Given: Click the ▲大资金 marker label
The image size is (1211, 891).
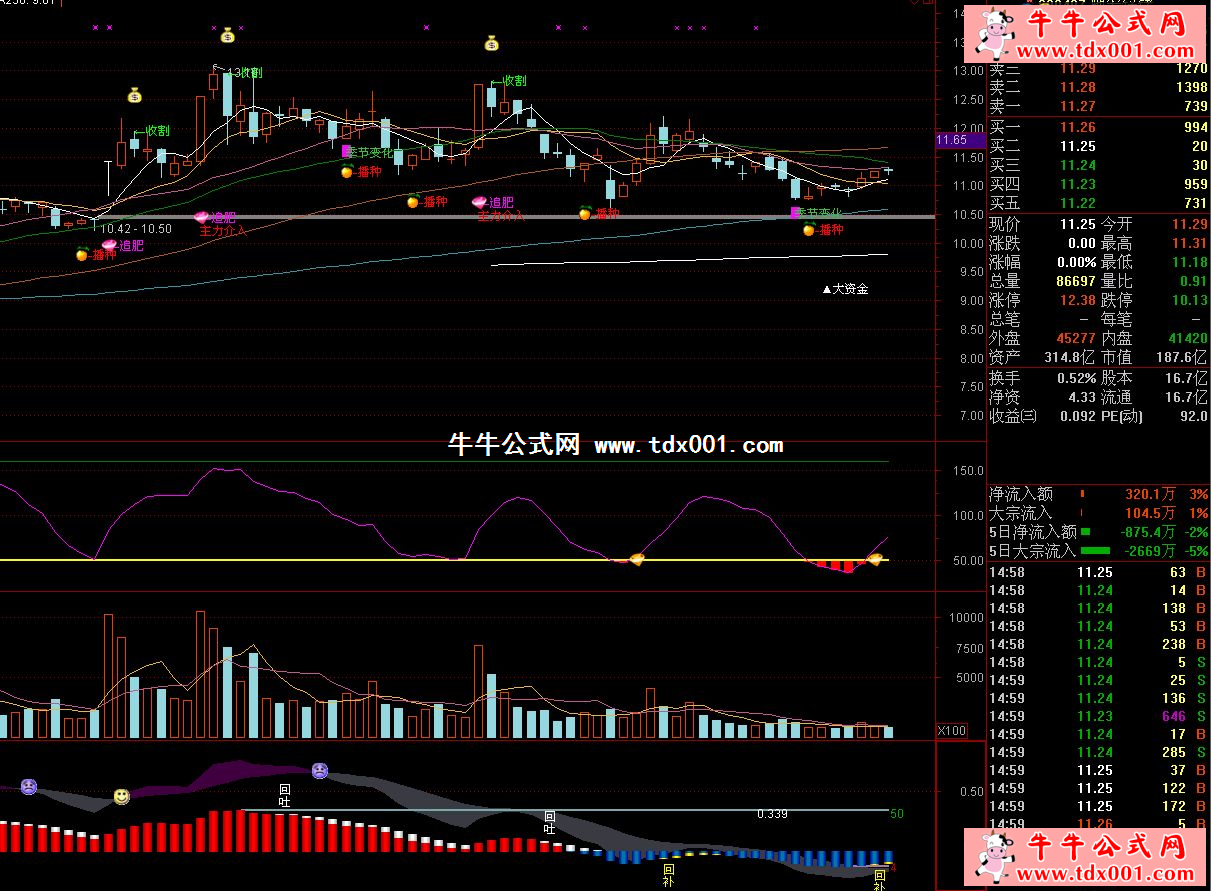Looking at the screenshot, I should click(x=845, y=289).
